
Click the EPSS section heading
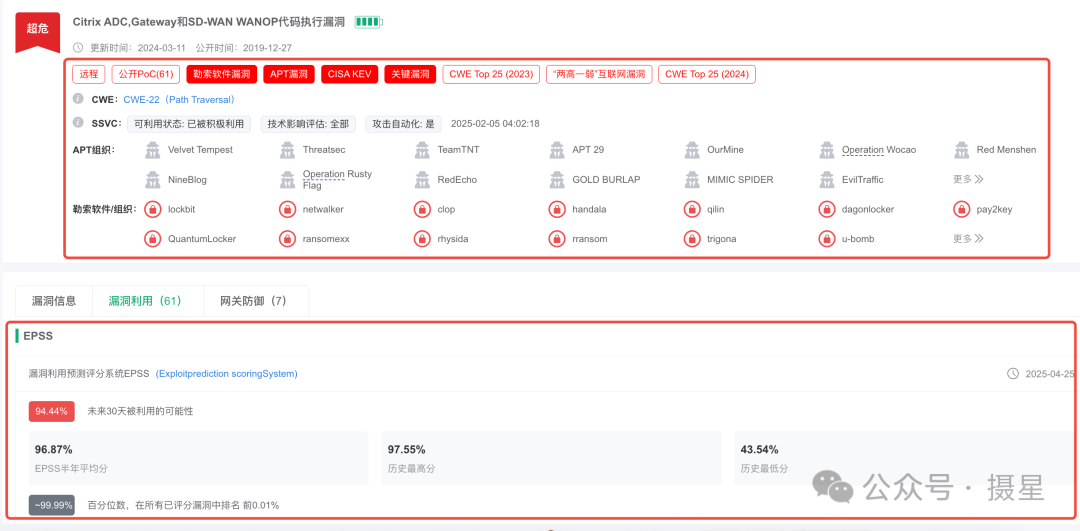coord(38,336)
